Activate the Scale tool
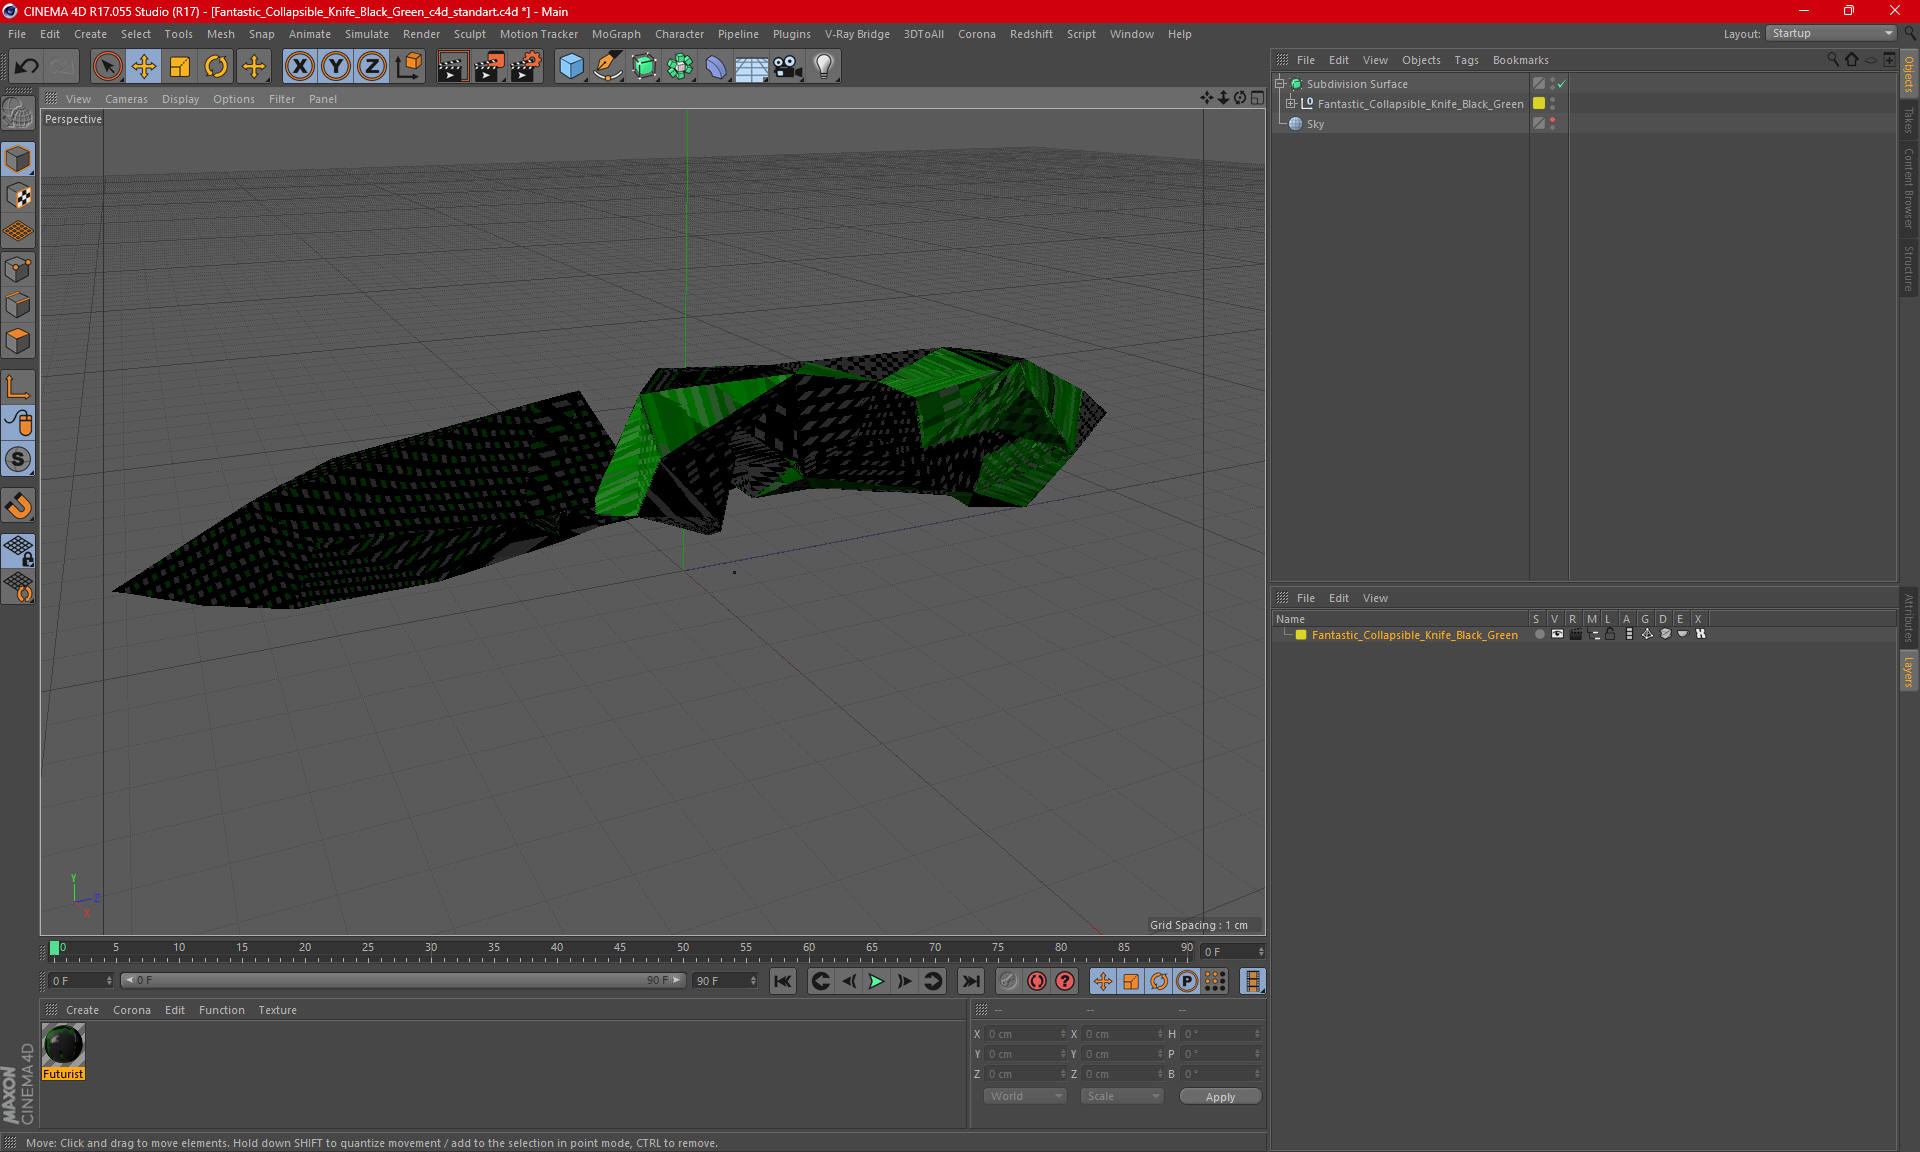 click(180, 67)
